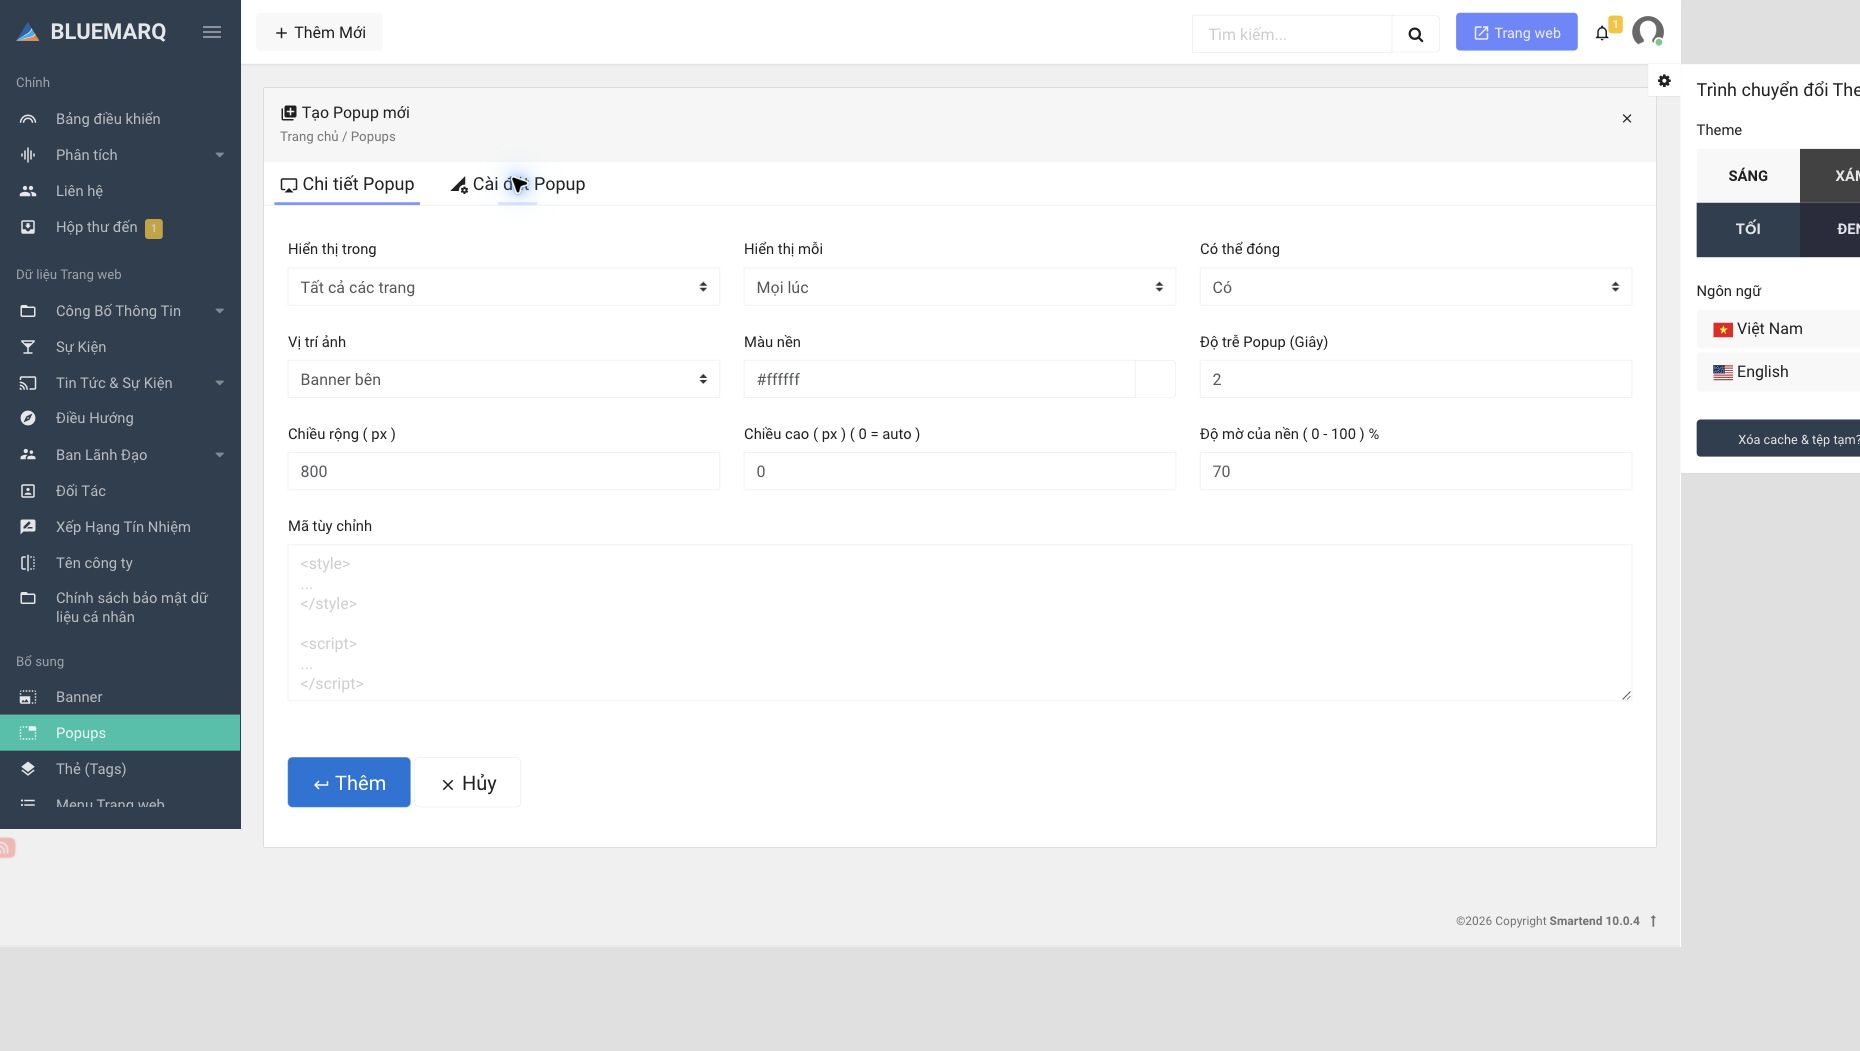Expand the Ban Lãnh Đạo submenu arrow
Image resolution: width=1860 pixels, height=1051 pixels.
click(x=220, y=455)
